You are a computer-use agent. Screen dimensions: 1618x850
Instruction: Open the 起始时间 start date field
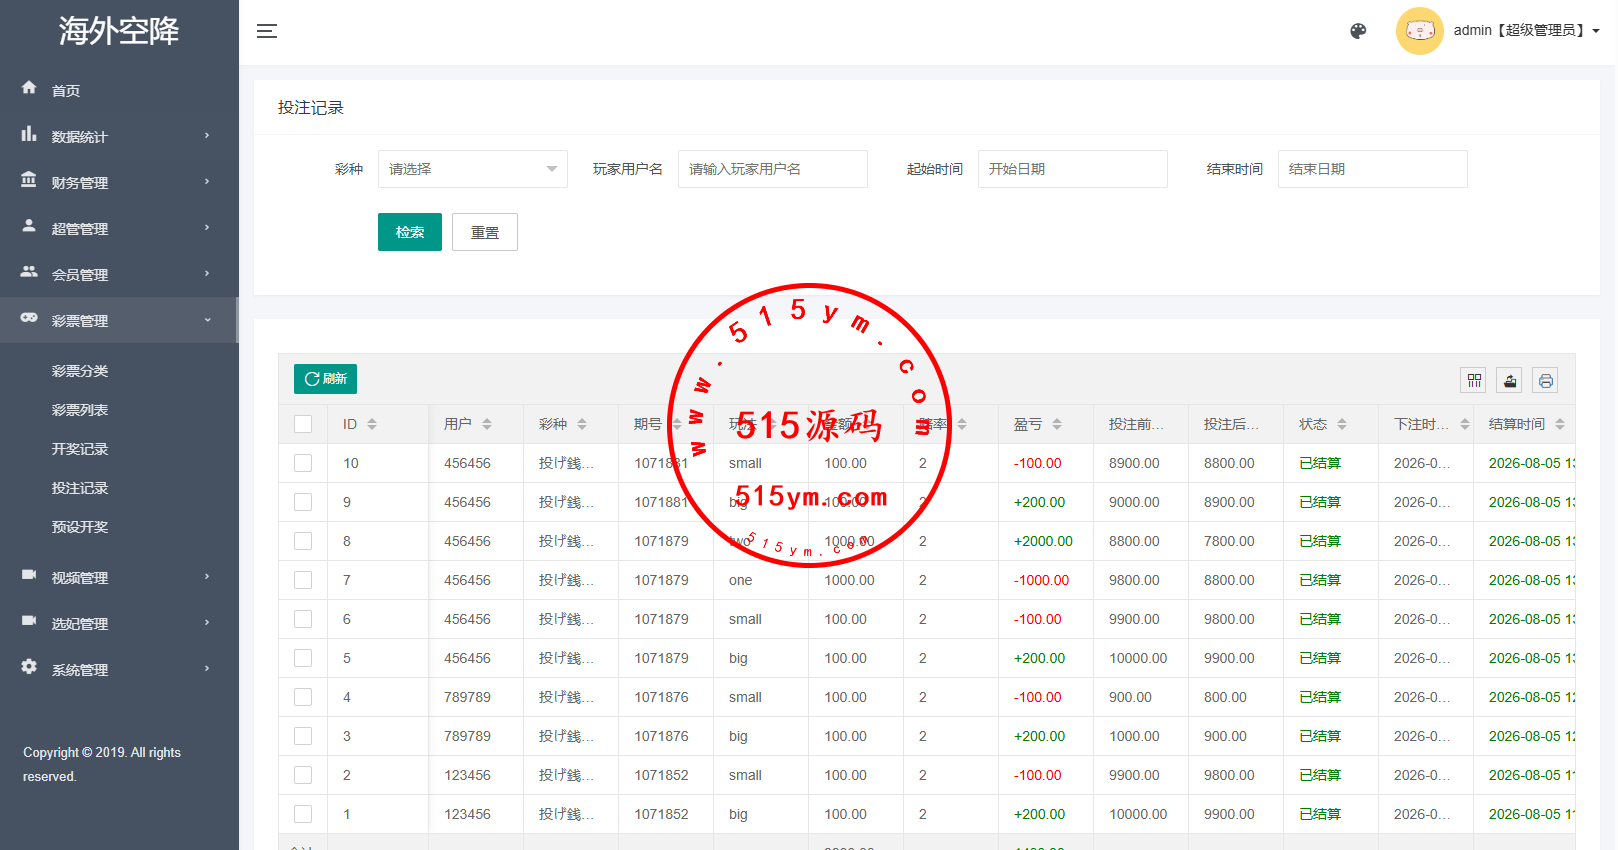click(x=1073, y=169)
